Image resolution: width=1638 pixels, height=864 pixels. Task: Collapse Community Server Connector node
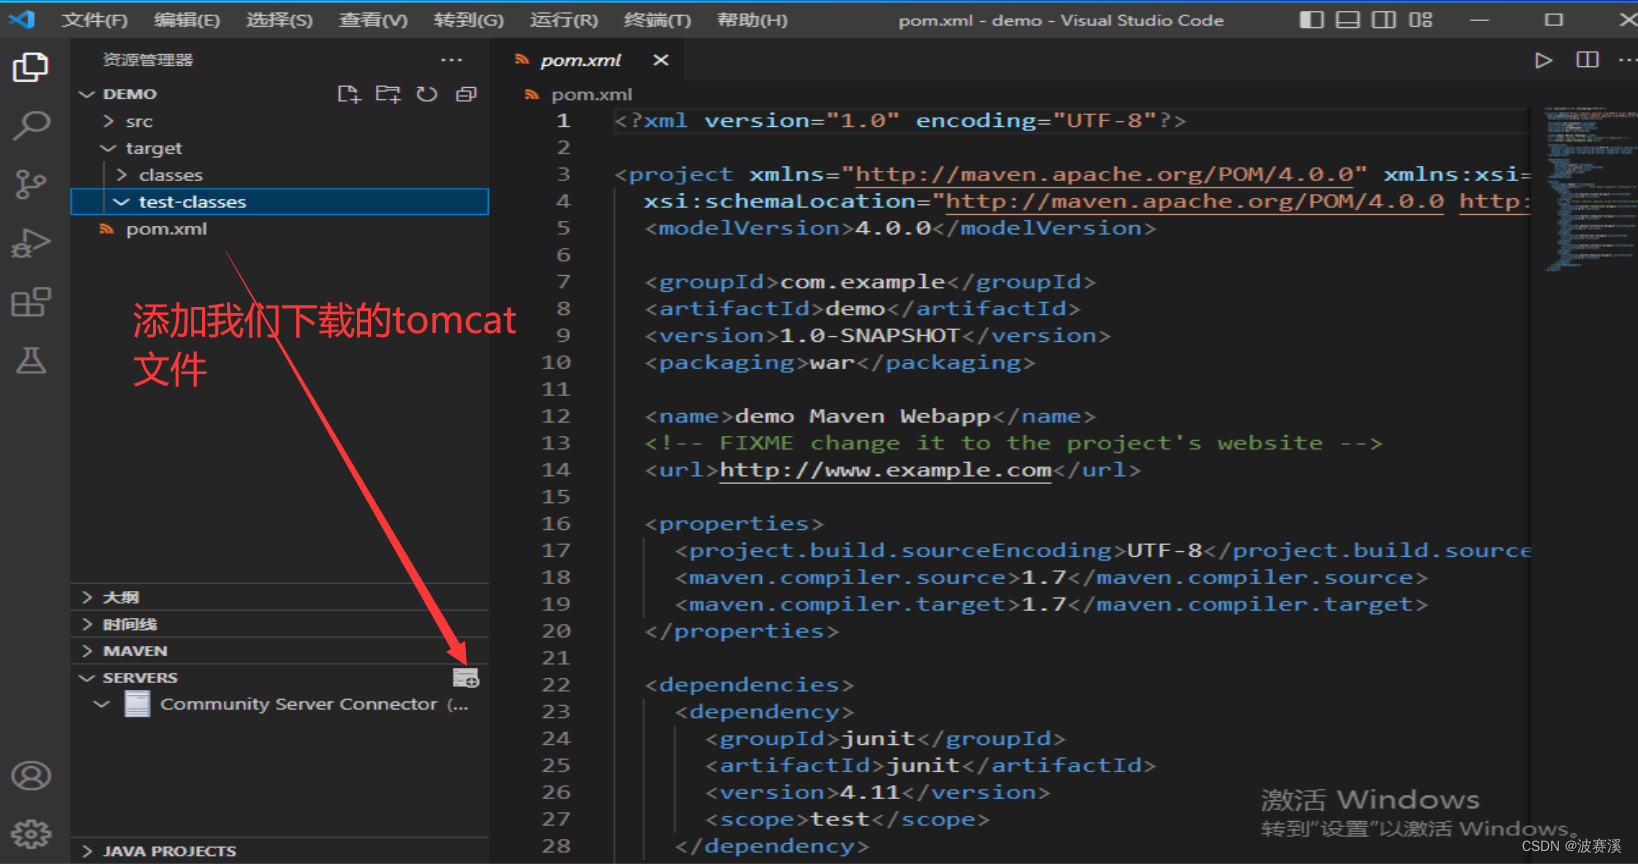[101, 705]
